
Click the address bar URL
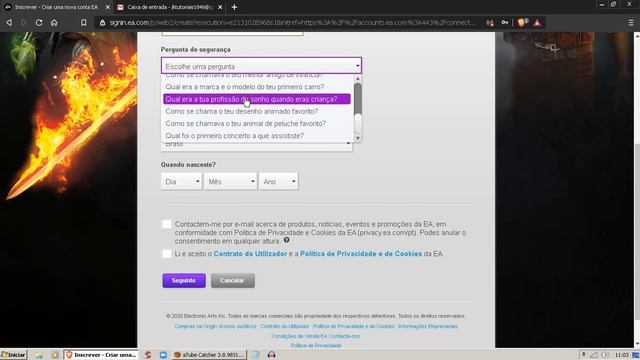pos(292,22)
